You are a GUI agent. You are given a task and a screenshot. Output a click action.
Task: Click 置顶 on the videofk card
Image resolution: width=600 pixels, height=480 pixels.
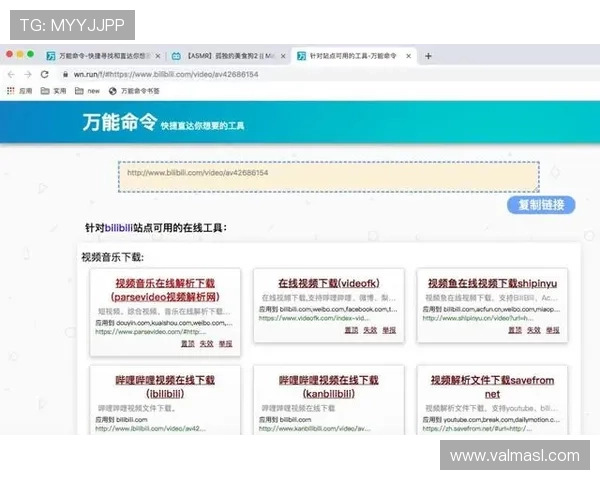(351, 330)
